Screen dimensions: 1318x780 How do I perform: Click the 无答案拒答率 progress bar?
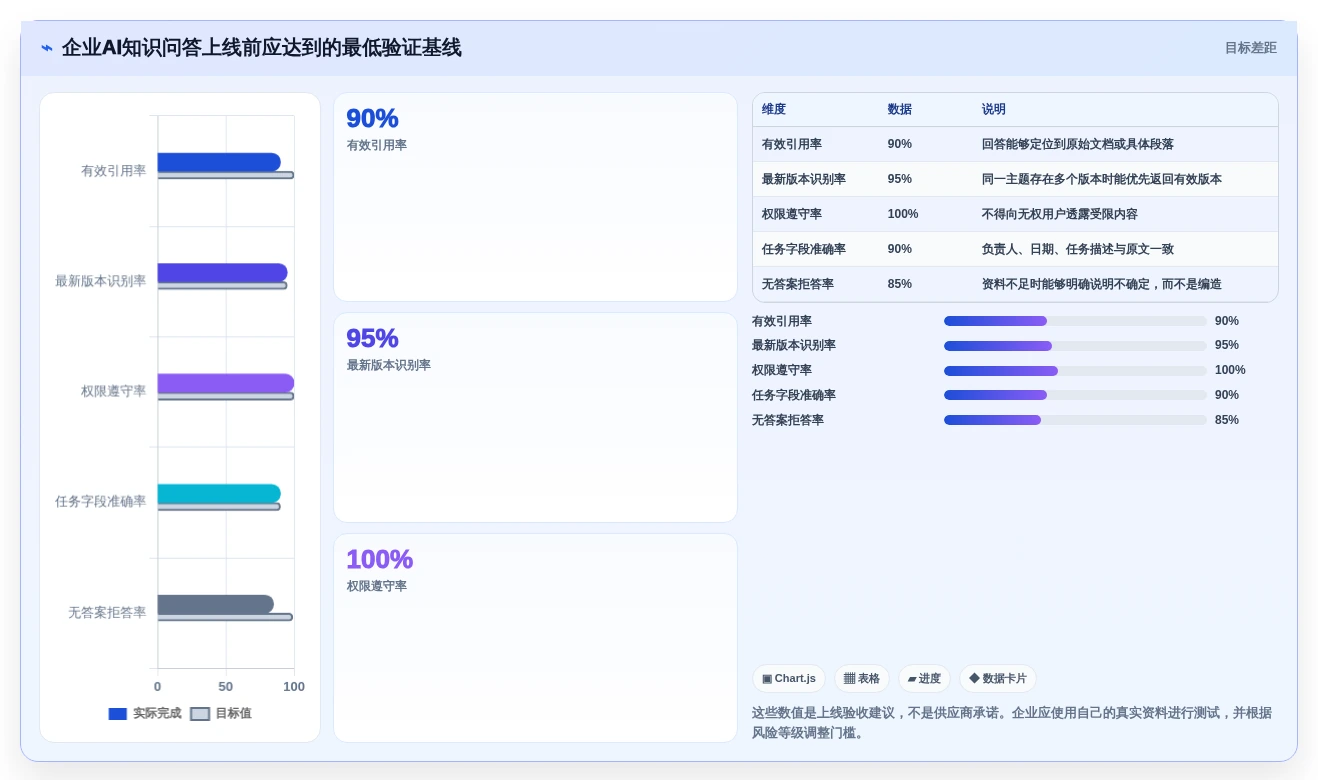click(x=1075, y=420)
